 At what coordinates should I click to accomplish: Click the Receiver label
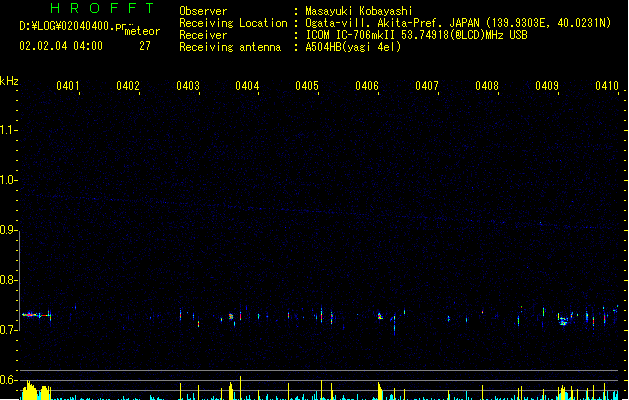point(203,35)
